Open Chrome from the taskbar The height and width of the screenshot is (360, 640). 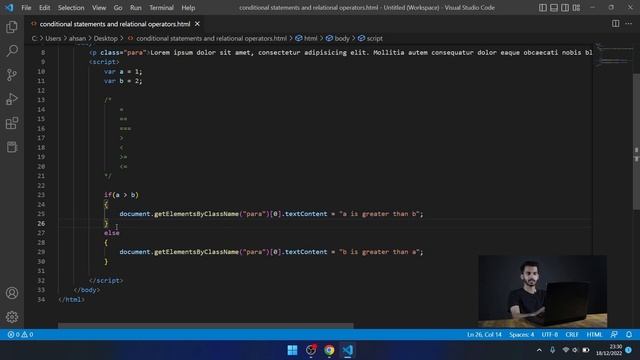coord(329,350)
